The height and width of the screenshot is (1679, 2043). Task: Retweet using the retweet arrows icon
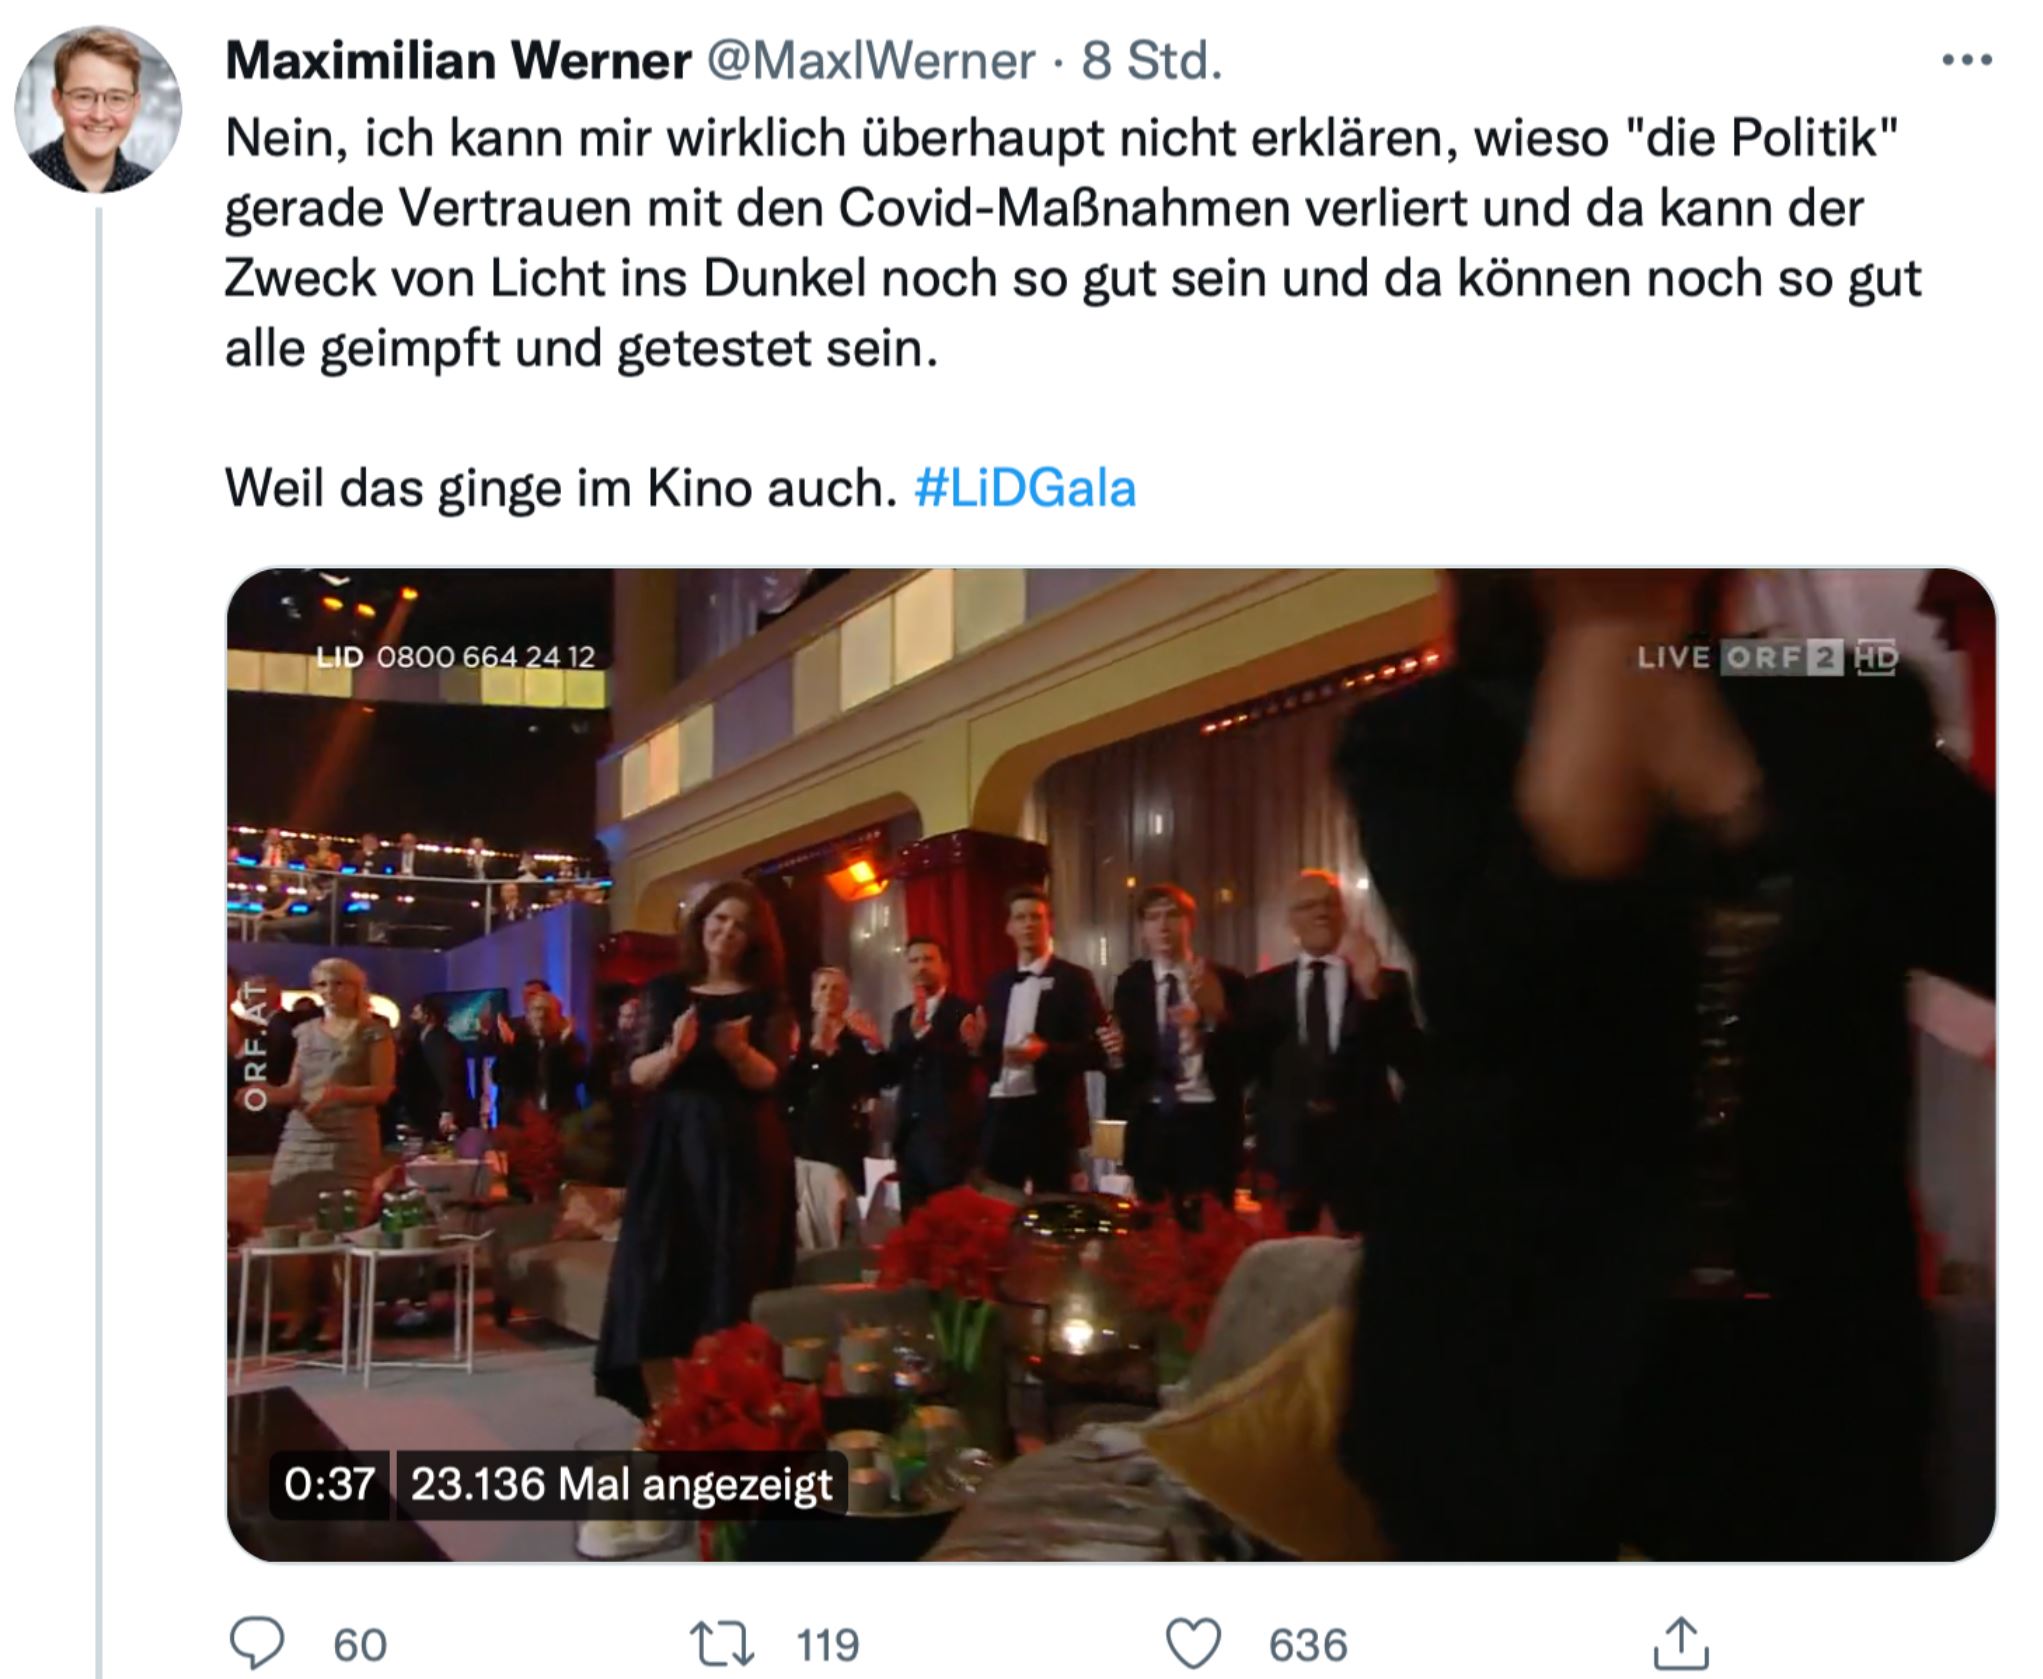click(x=721, y=1644)
